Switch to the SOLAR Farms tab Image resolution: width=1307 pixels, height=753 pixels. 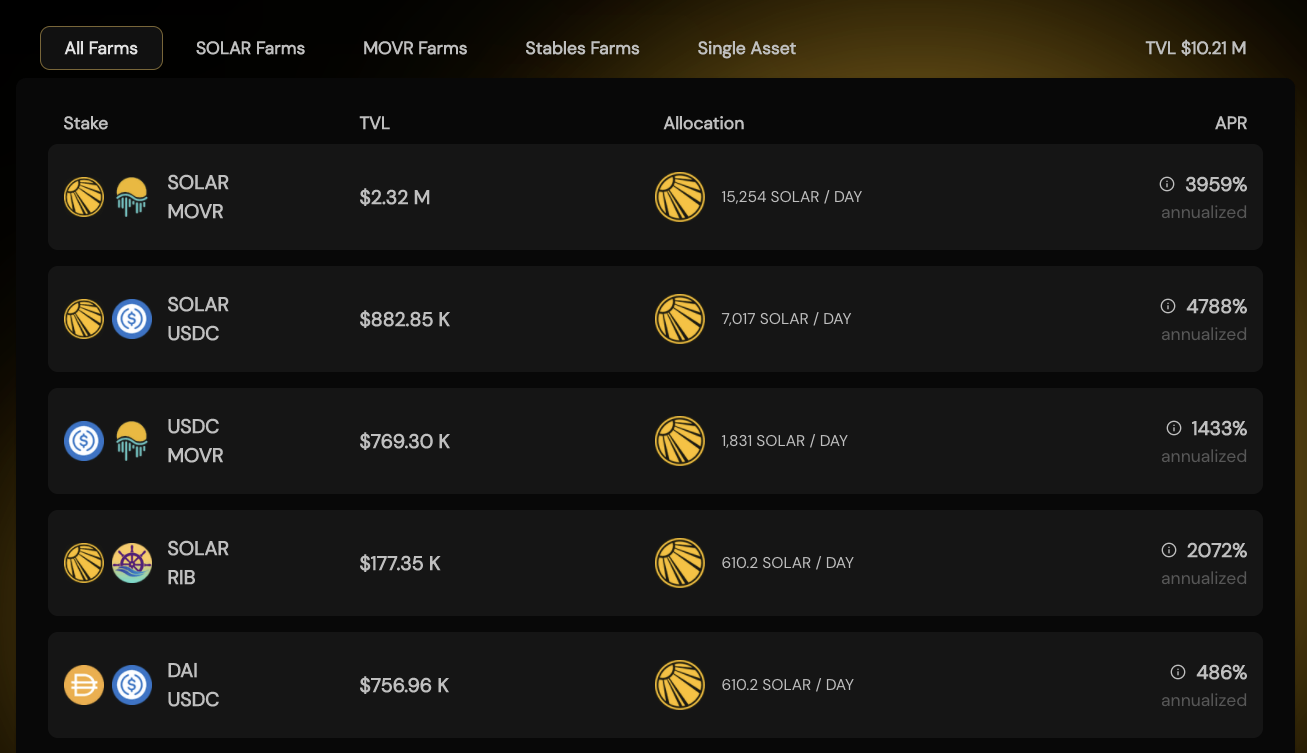250,48
